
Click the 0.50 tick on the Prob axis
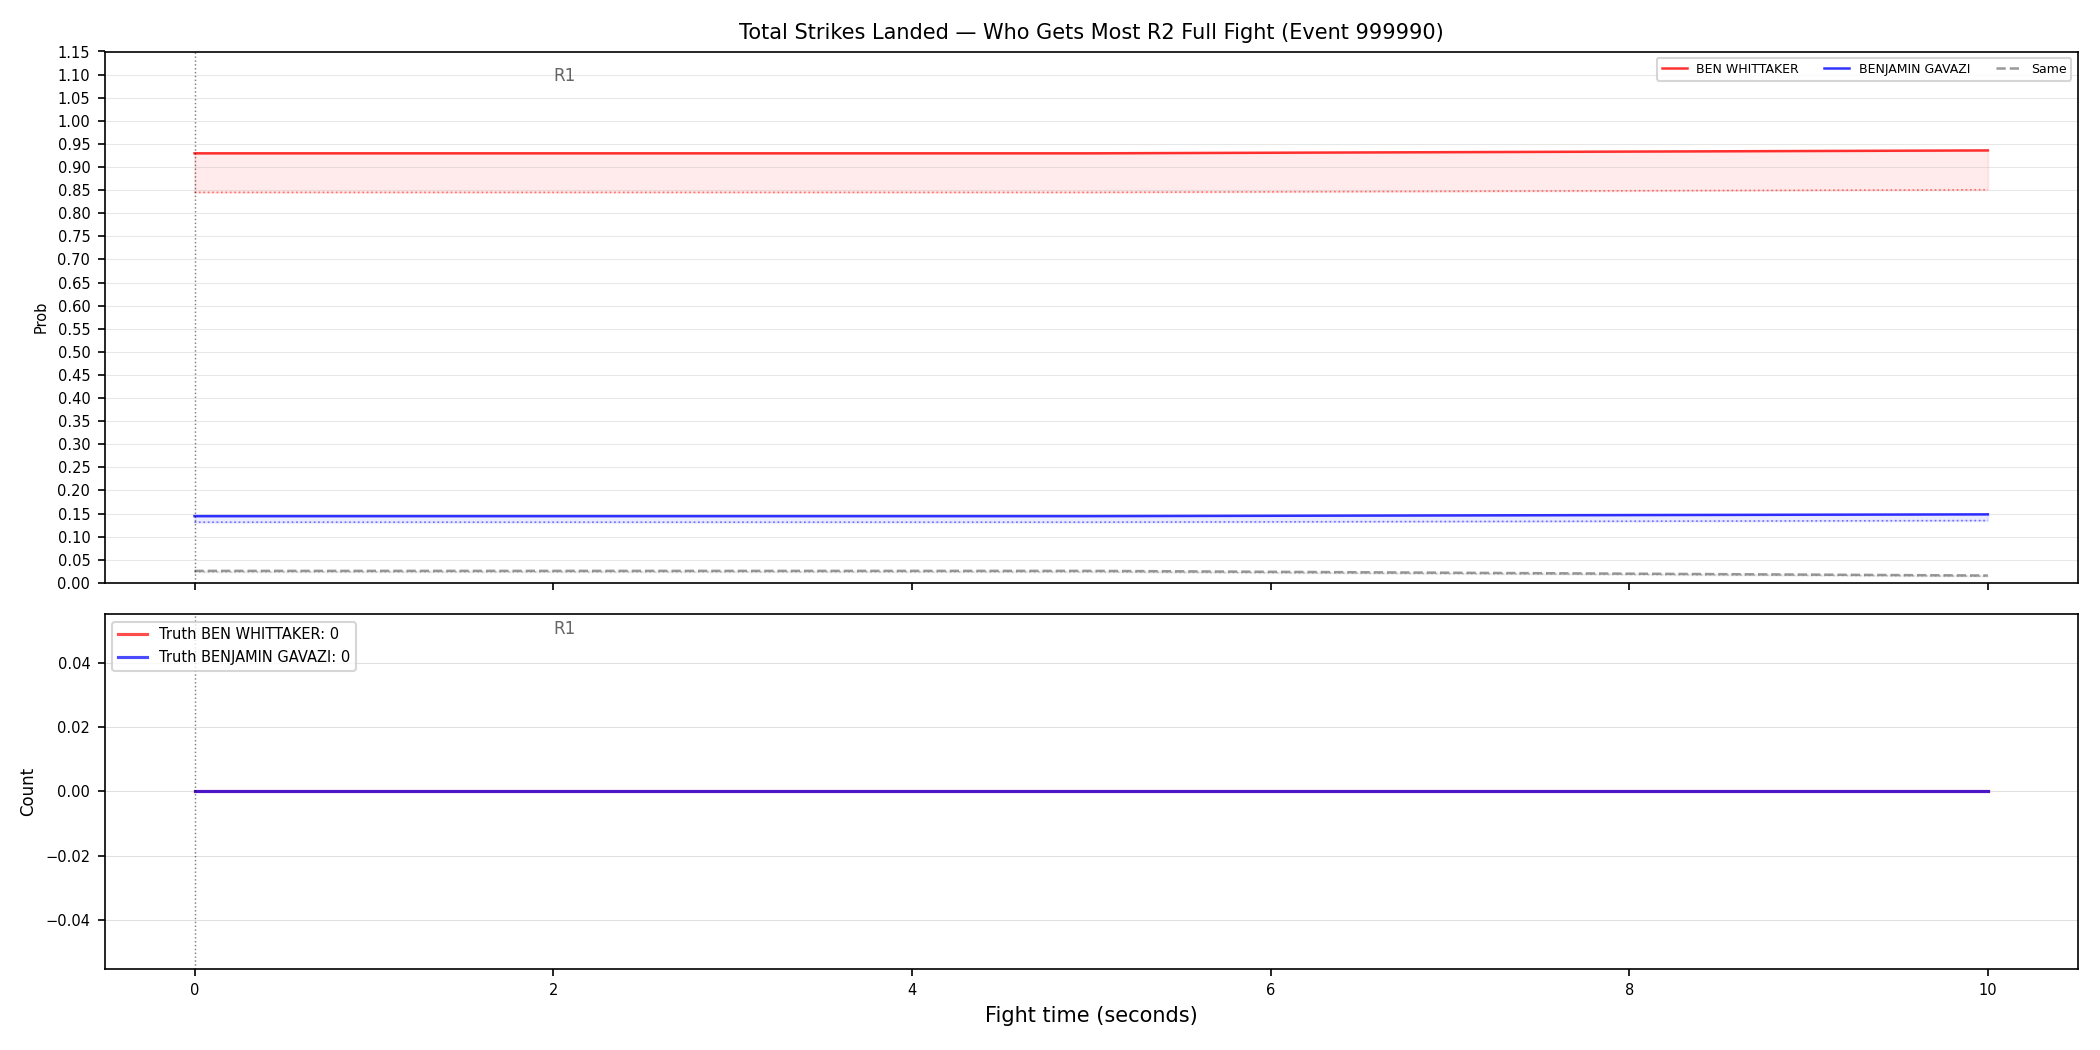pos(73,352)
